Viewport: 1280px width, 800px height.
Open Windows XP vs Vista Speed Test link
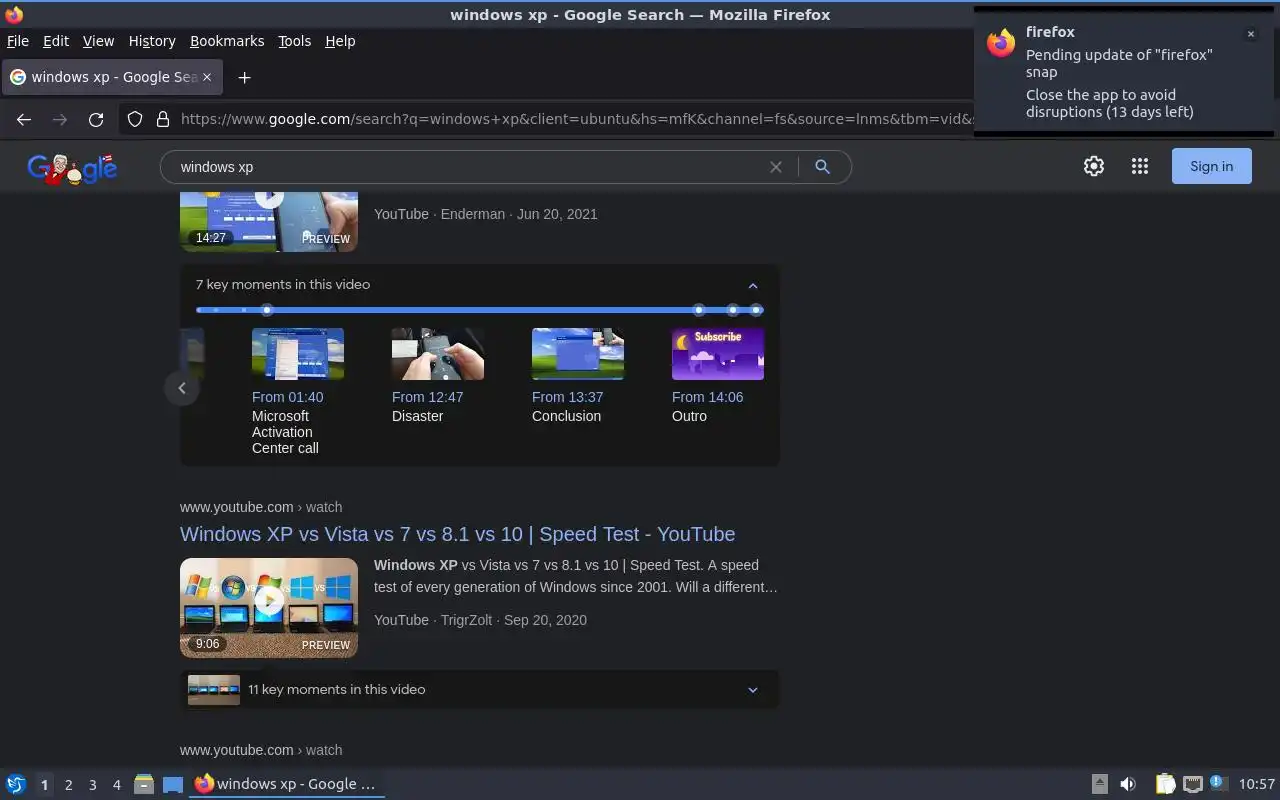457,534
